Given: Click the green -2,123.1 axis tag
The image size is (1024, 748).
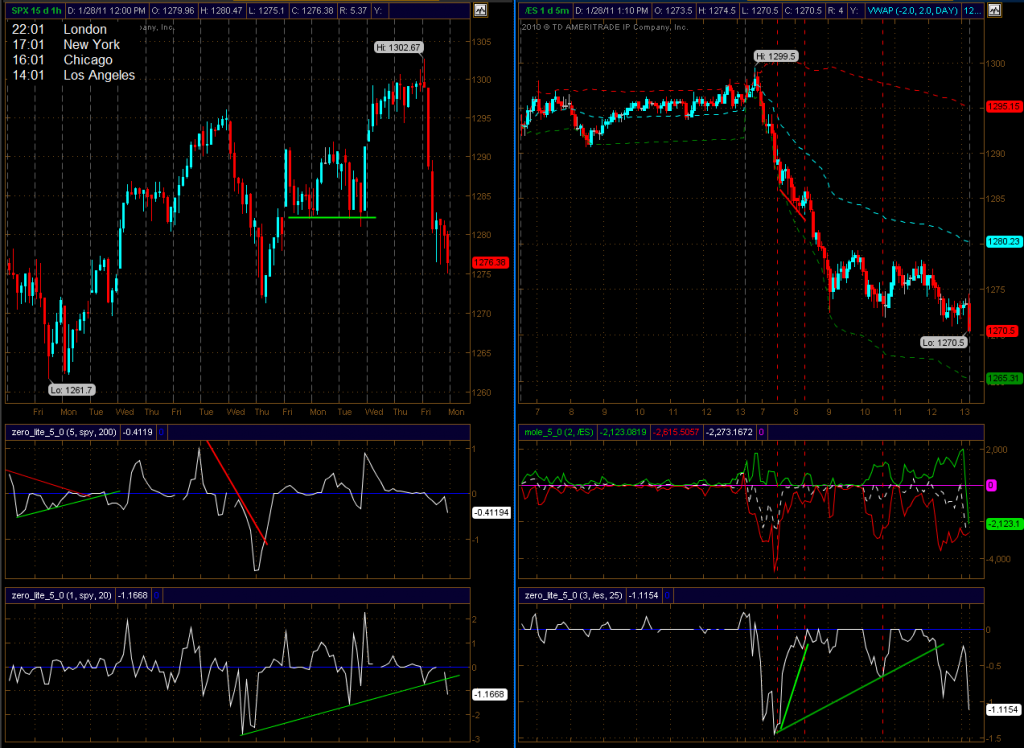Looking at the screenshot, I should 1004,523.
